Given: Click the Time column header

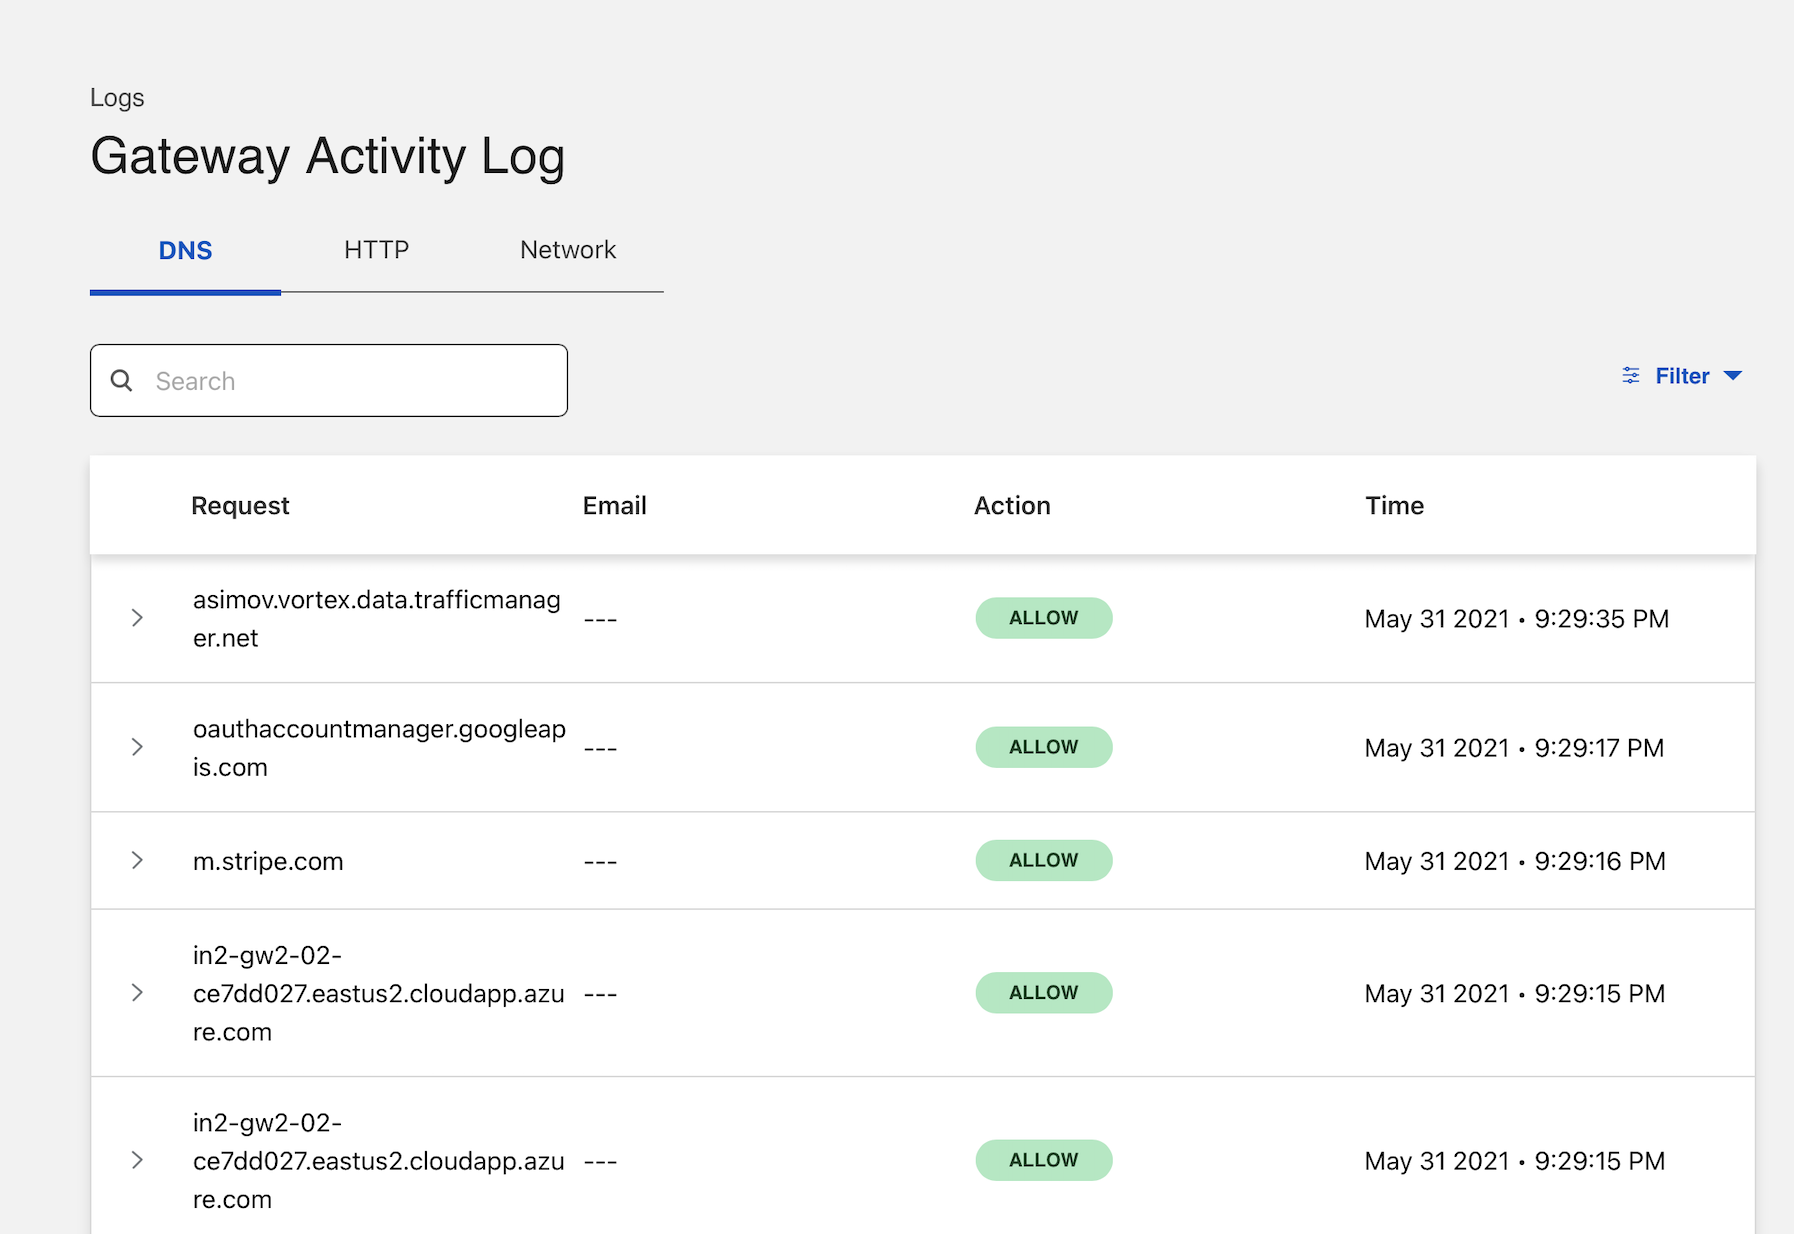Looking at the screenshot, I should click(1394, 506).
